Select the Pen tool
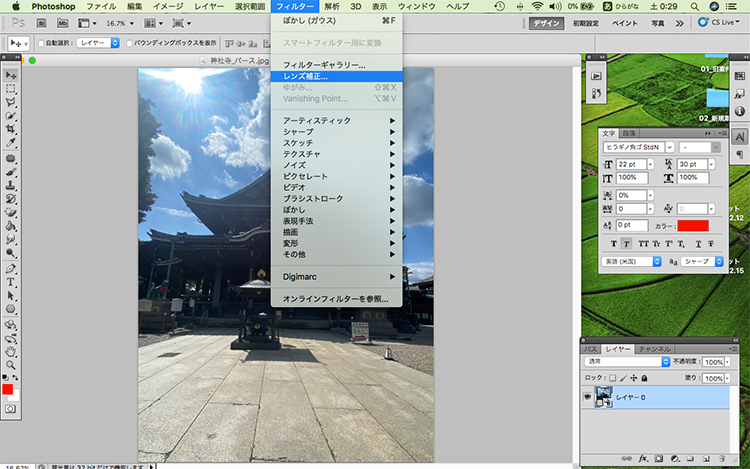Viewport: 750px width, 469px height. [11, 269]
